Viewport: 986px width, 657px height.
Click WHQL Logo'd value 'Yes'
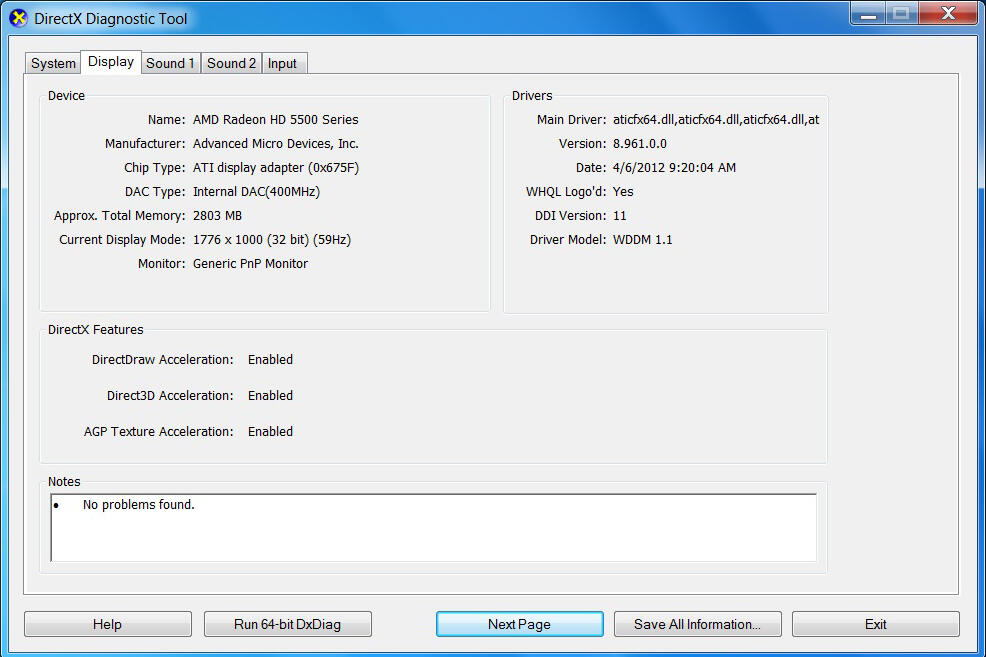pos(623,191)
